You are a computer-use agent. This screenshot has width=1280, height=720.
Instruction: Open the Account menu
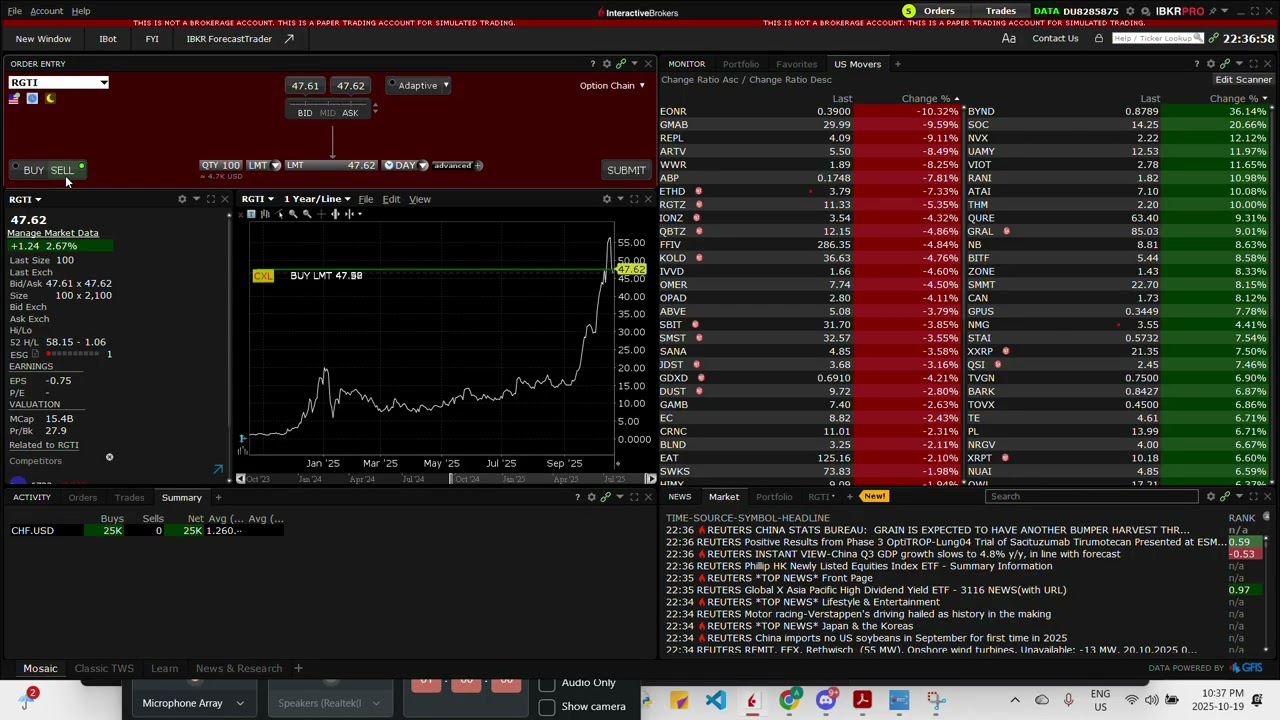pos(46,11)
